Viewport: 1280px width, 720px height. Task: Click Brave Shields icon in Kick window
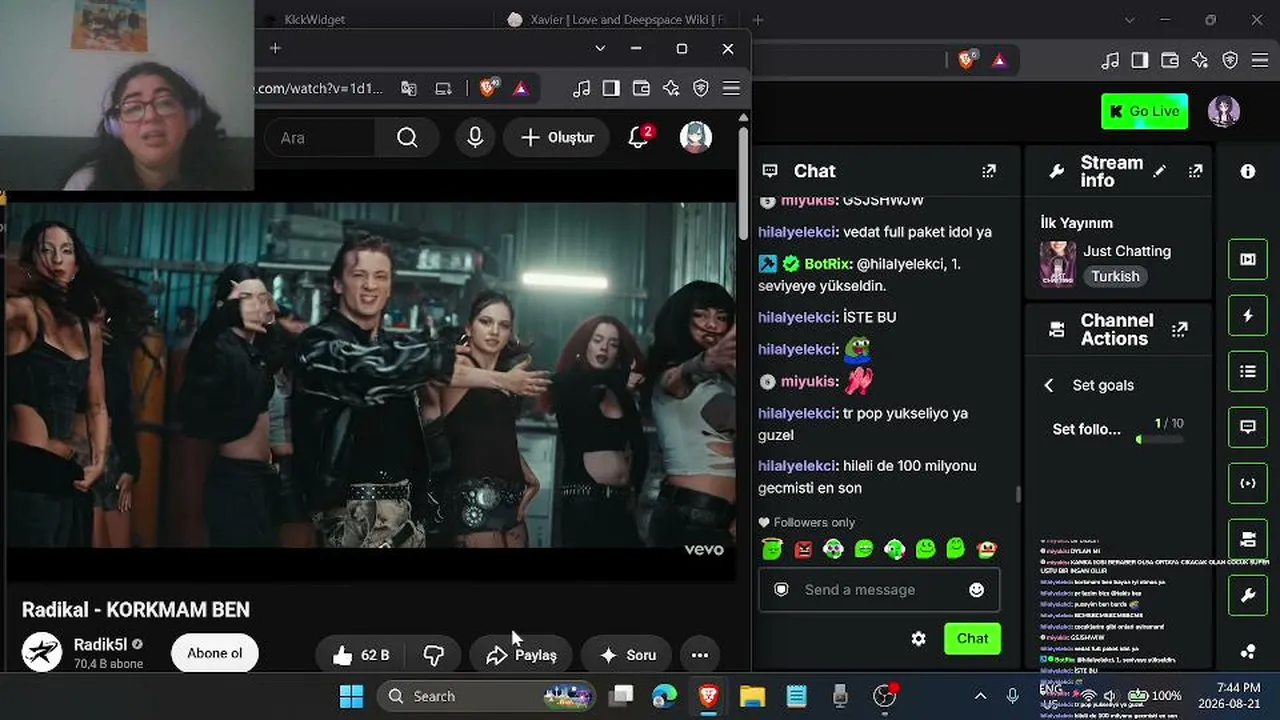967,60
